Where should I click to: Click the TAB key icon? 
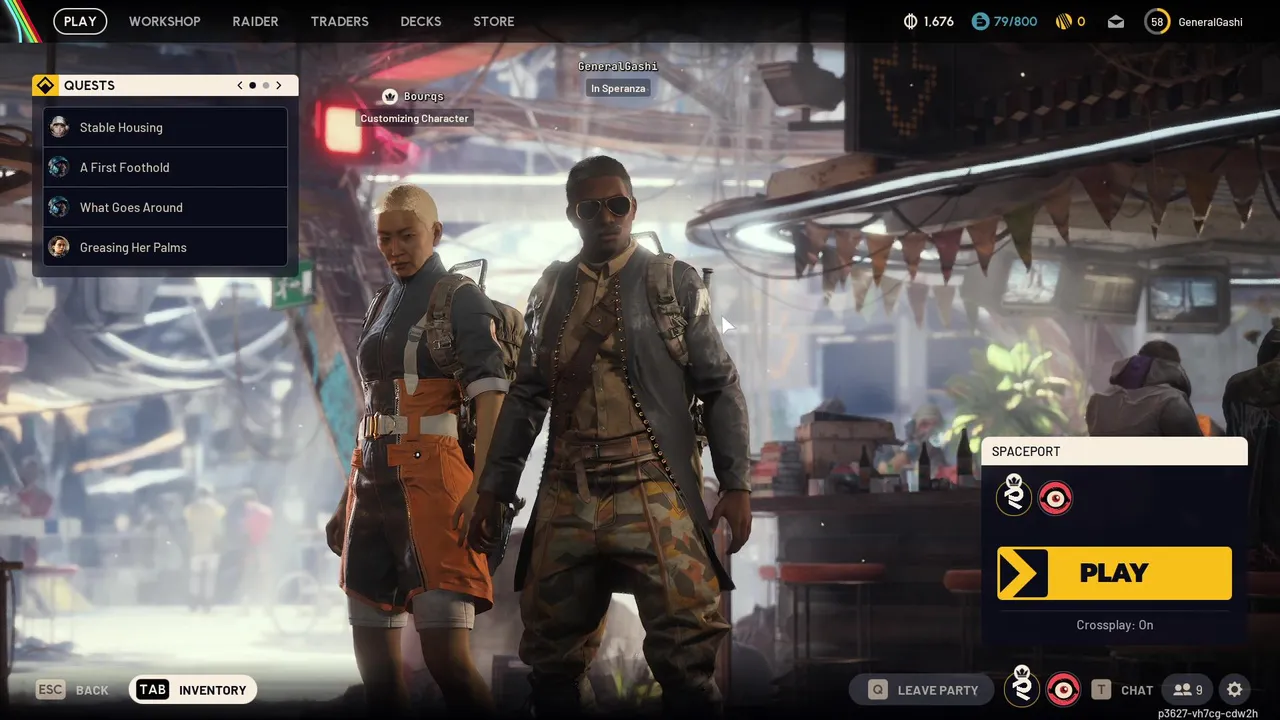[152, 689]
